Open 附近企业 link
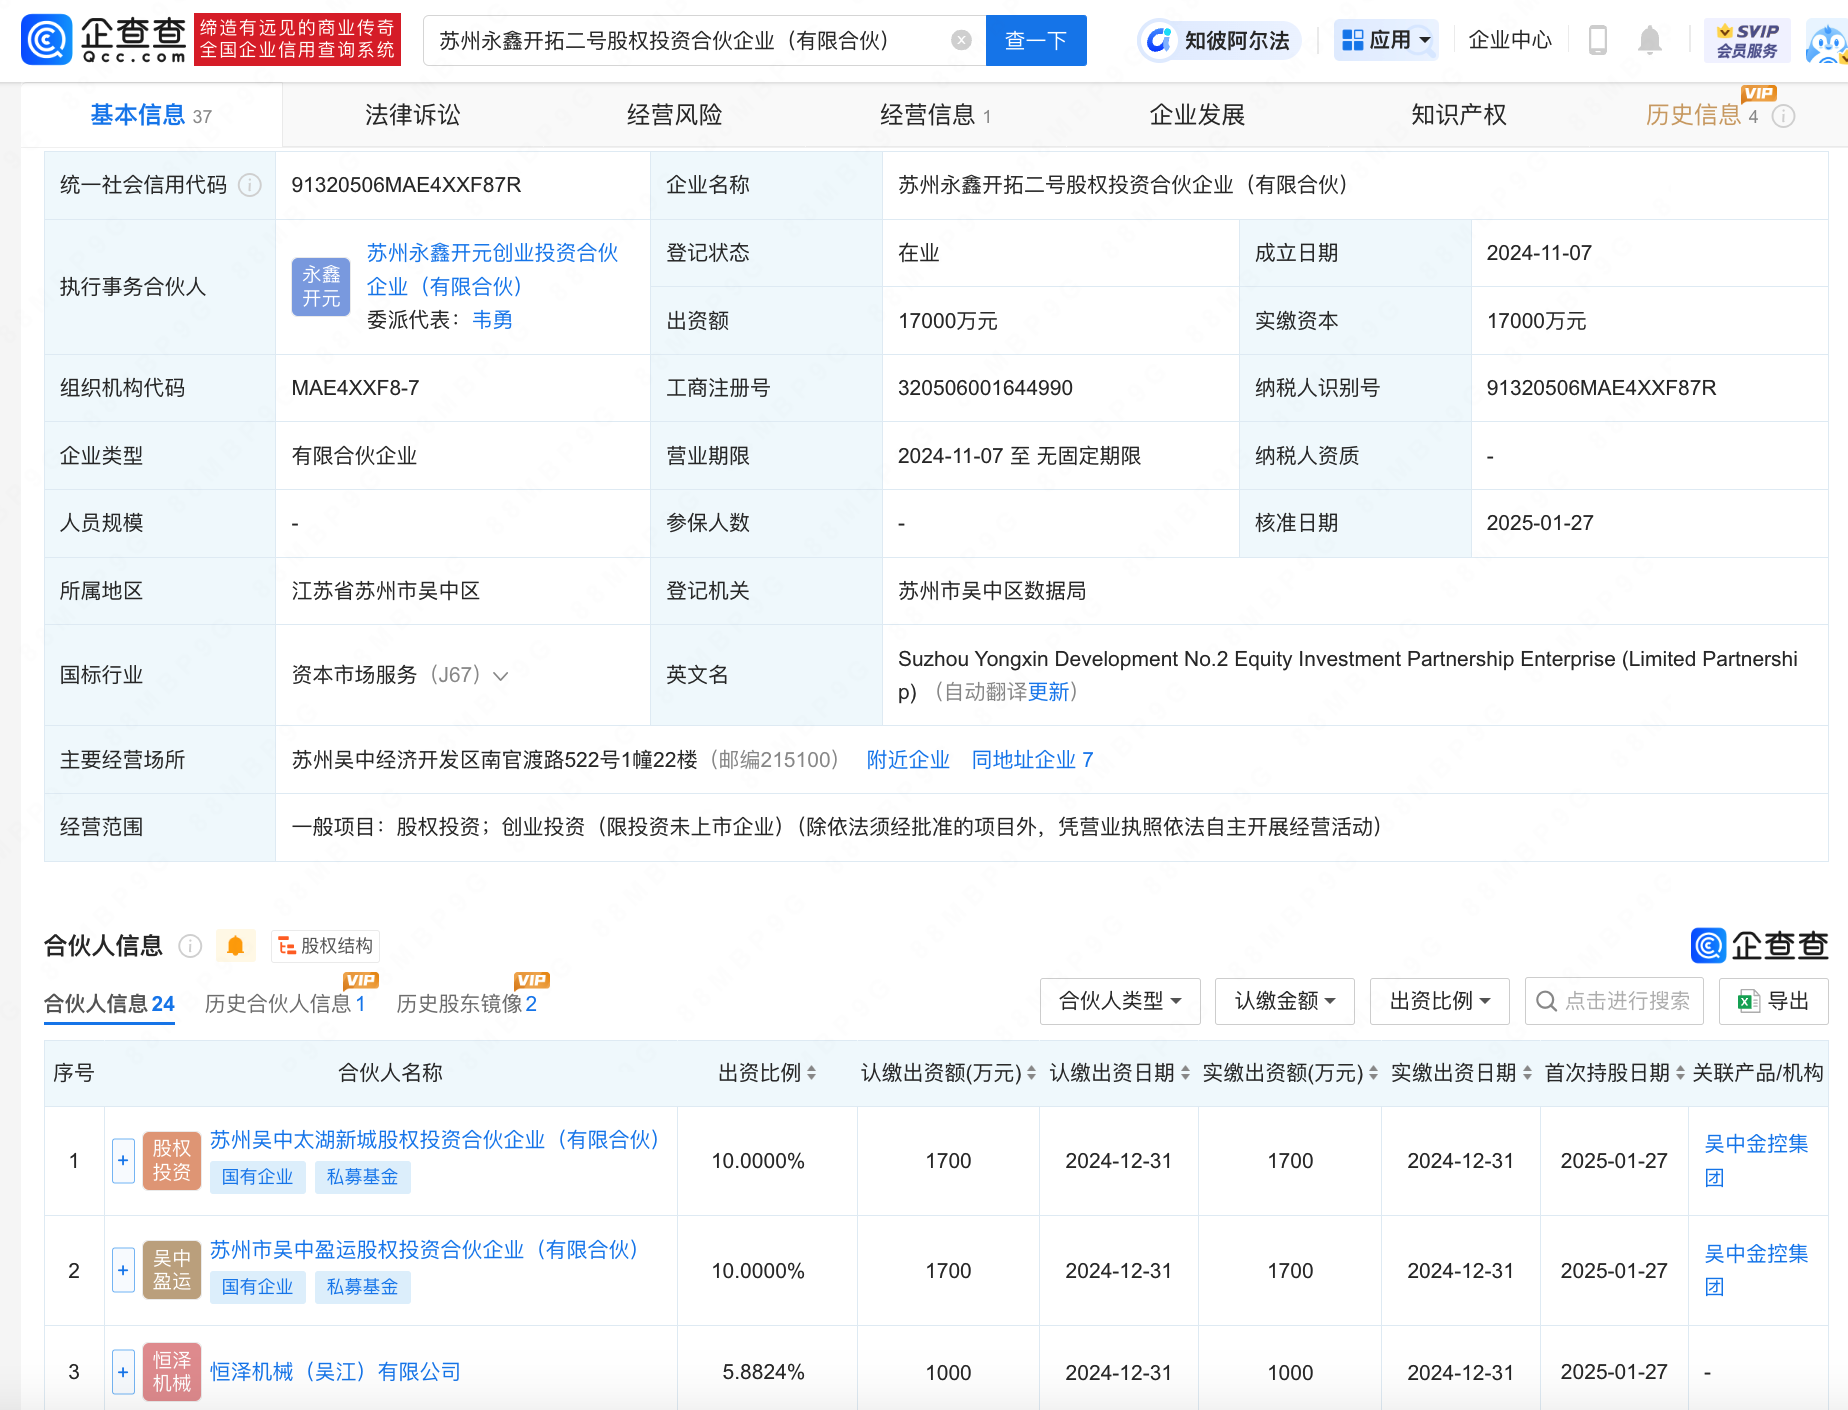Screen dimensions: 1848x1410 [x=908, y=760]
